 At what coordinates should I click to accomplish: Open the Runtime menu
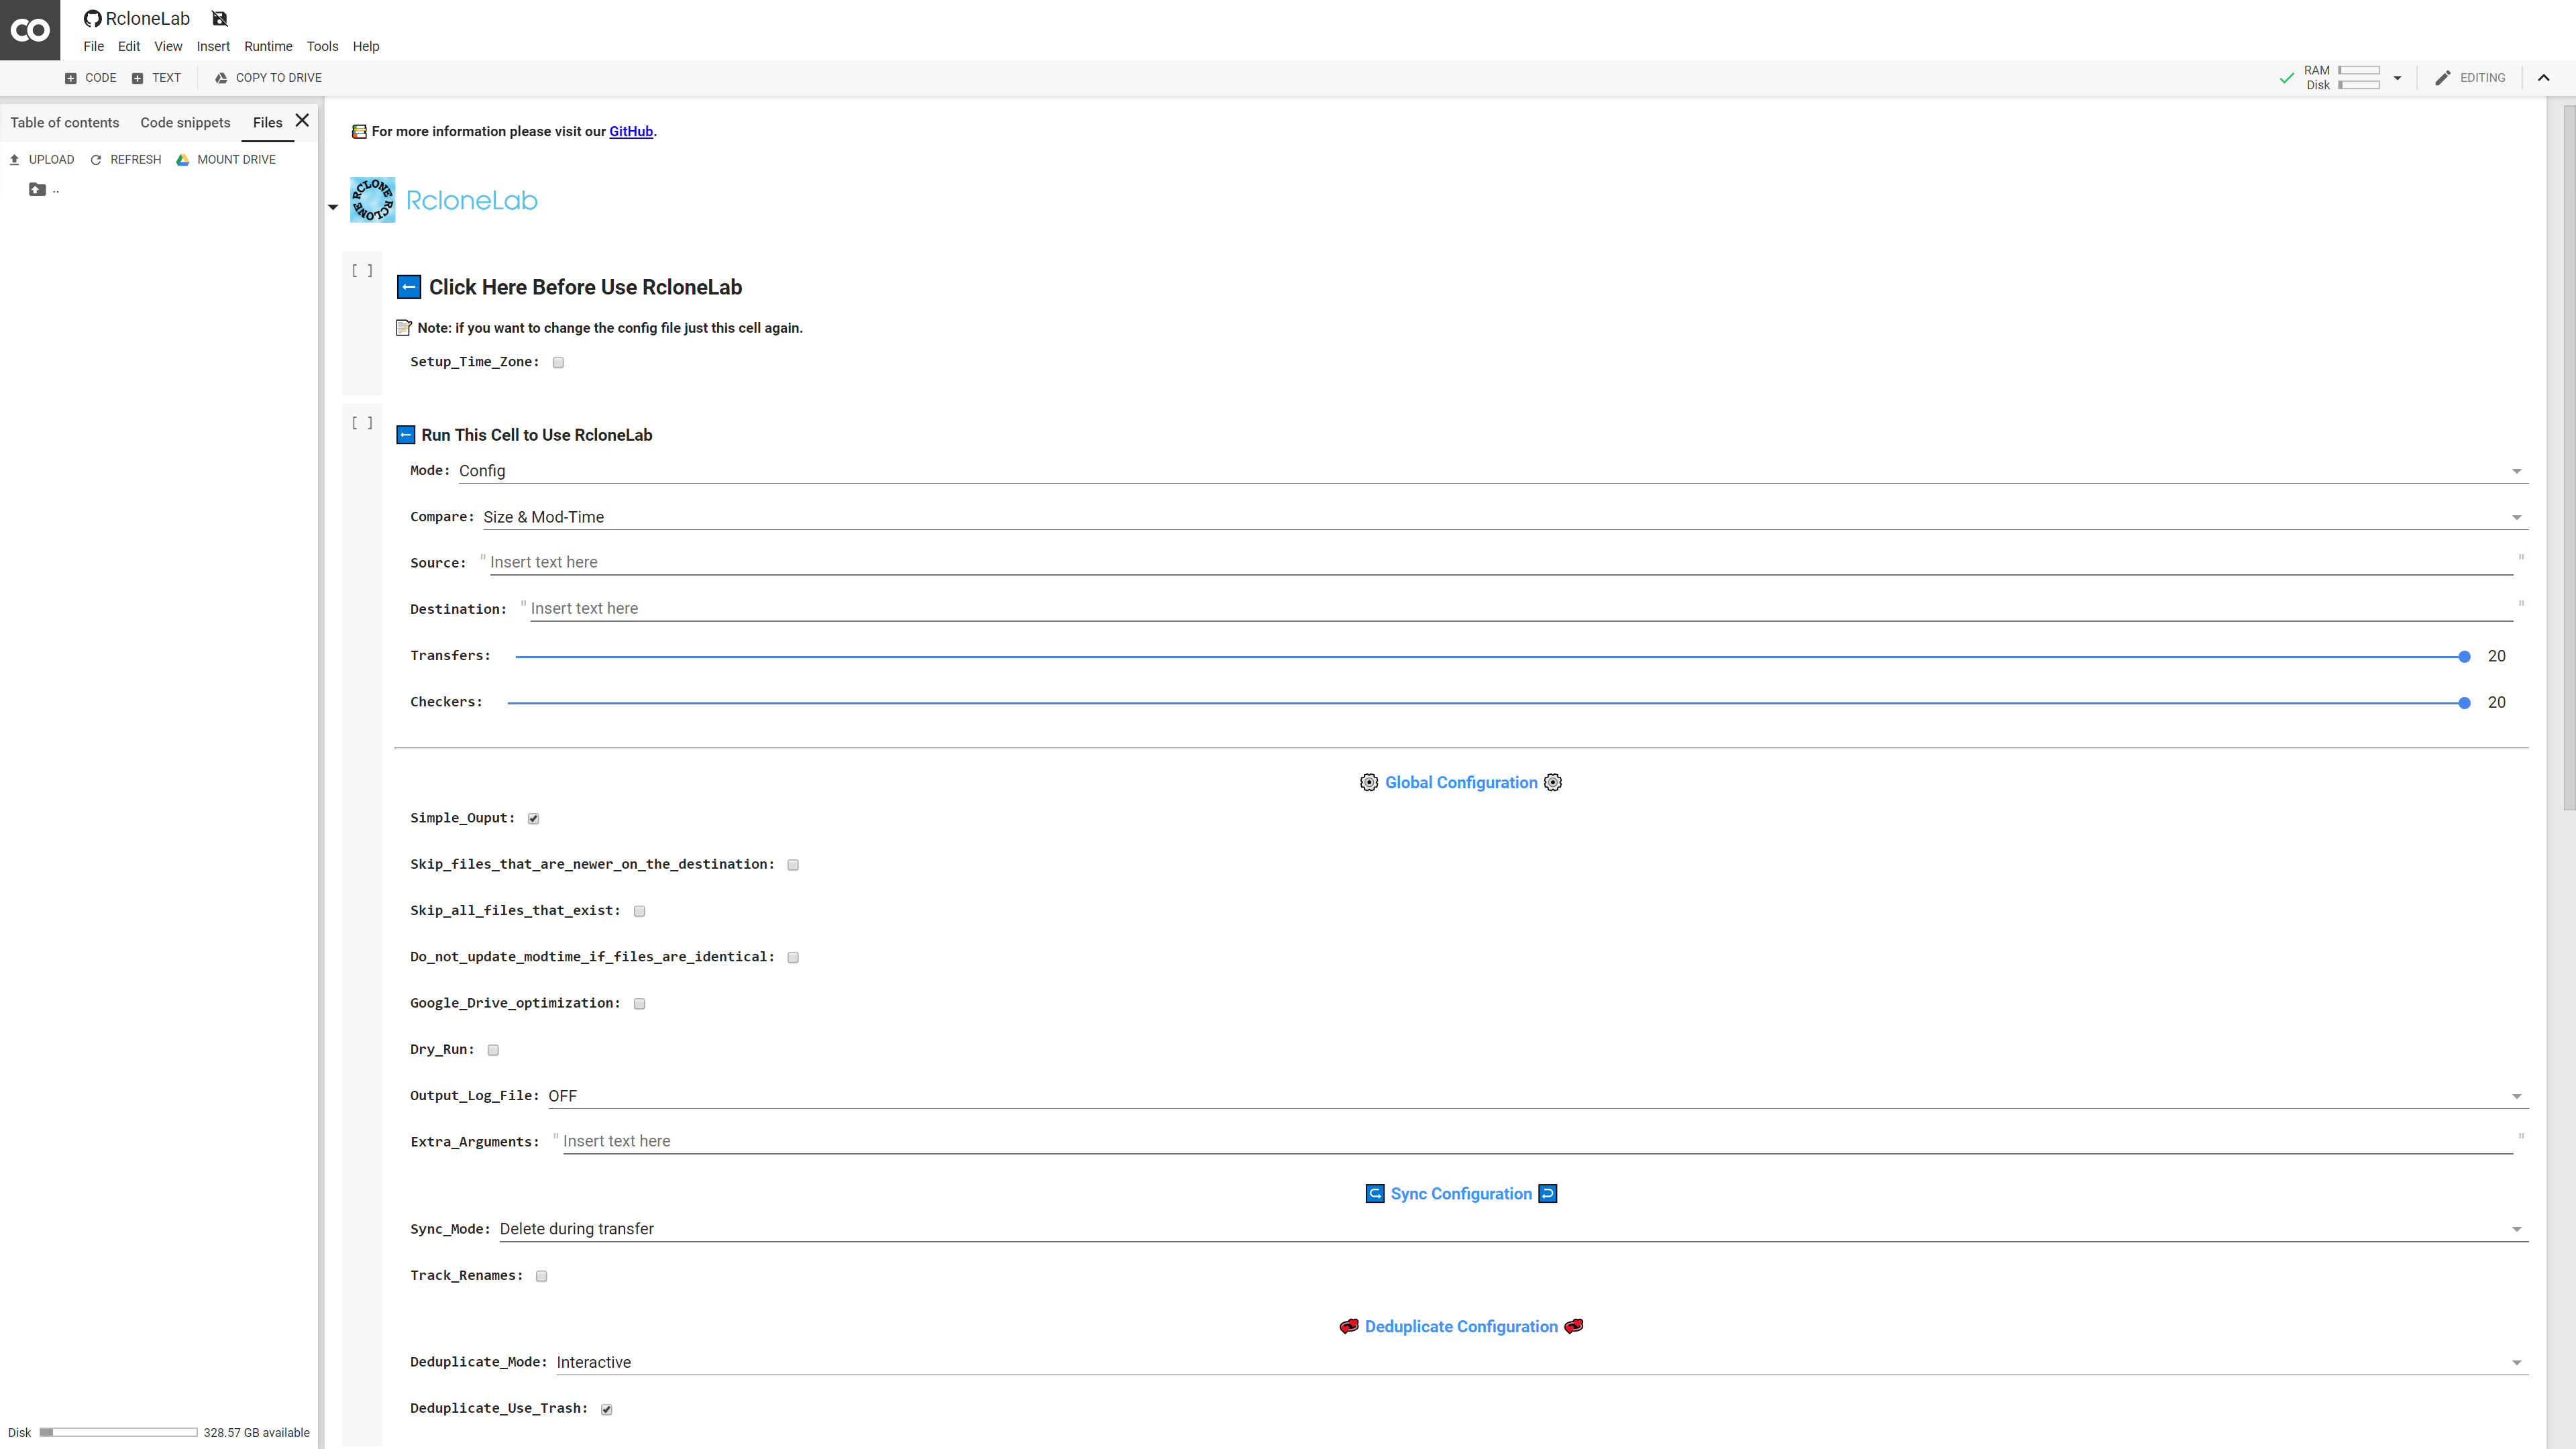tap(268, 46)
